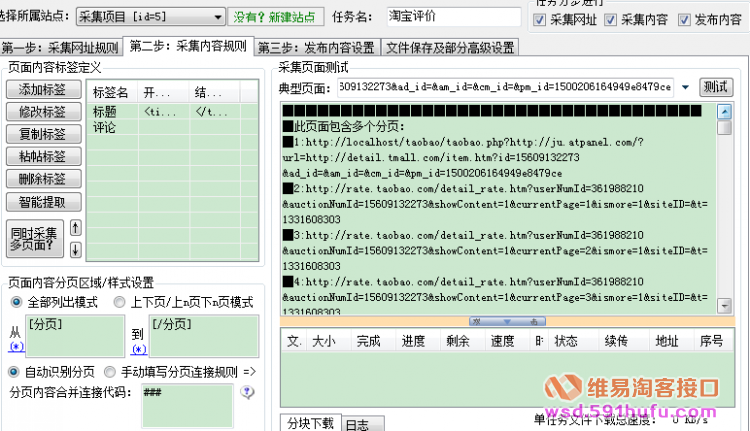This screenshot has height=431, width=750.
Task: Collapse the splitter handle below the test output
Action: pyautogui.click(x=507, y=321)
